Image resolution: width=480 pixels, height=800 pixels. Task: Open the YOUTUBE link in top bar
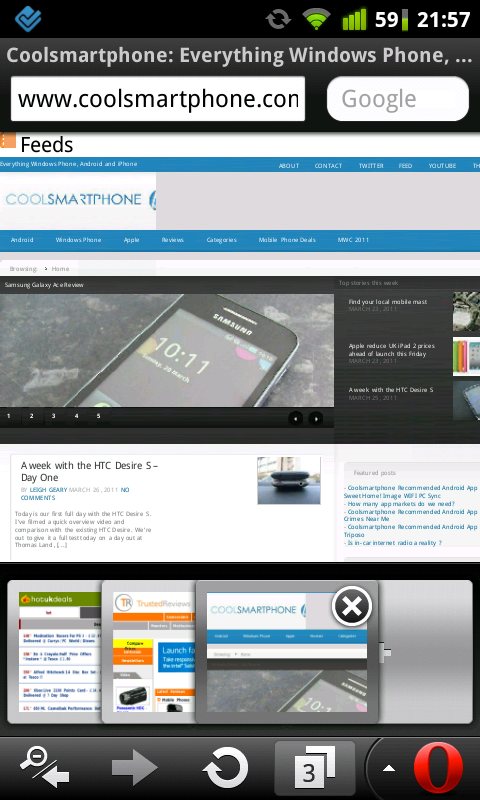(442, 166)
